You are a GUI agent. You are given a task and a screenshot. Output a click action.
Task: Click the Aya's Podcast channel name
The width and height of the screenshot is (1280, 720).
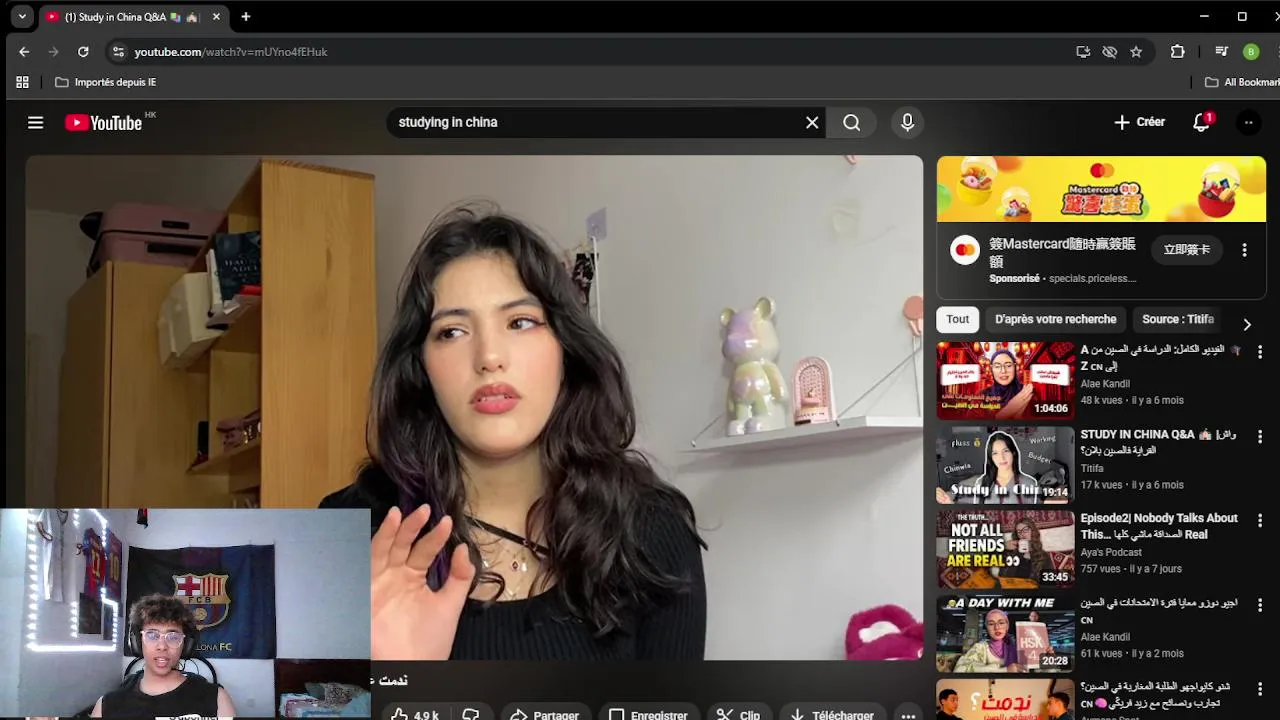click(1111, 552)
